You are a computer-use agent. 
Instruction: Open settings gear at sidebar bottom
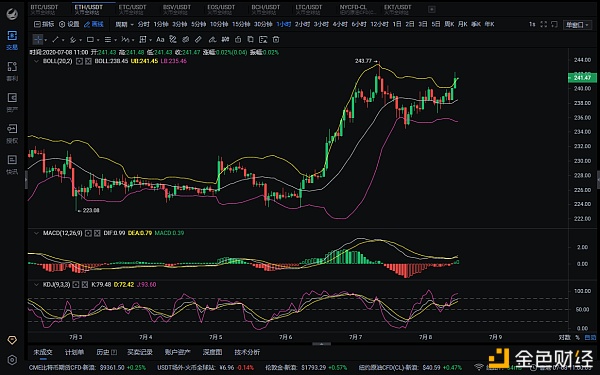(12, 360)
